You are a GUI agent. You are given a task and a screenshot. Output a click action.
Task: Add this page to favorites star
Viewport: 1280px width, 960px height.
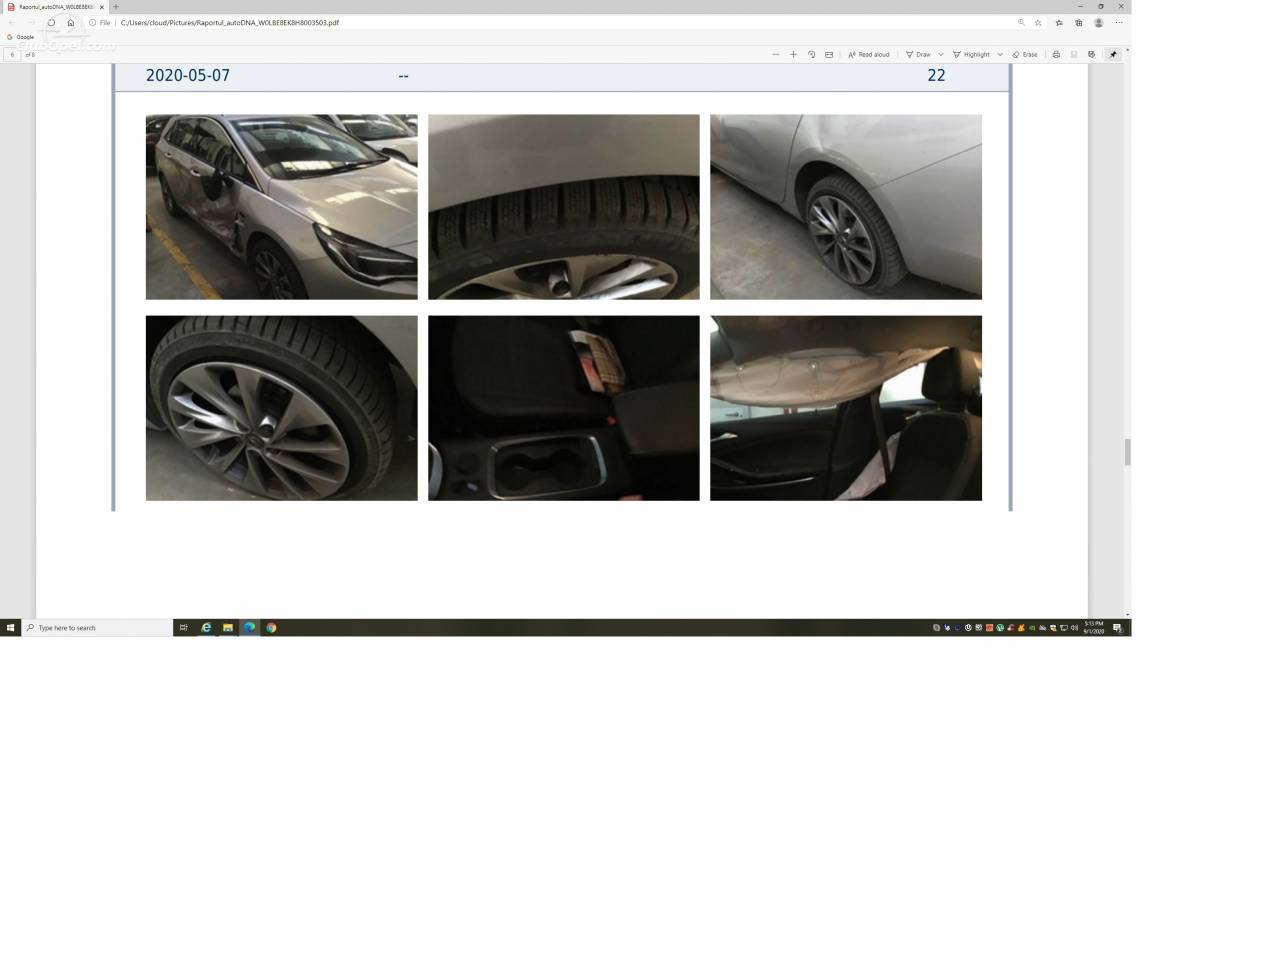point(1038,22)
